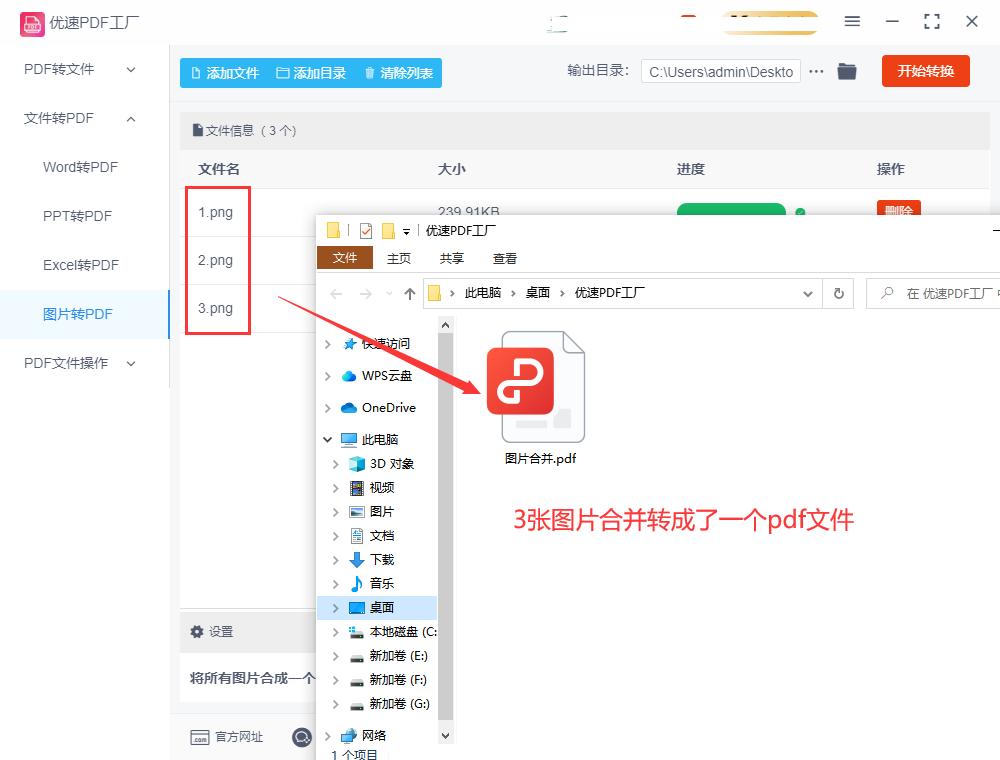Image resolution: width=1000 pixels, height=760 pixels.
Task: Click the refresh icon in Explorer address bar
Action: [x=838, y=293]
